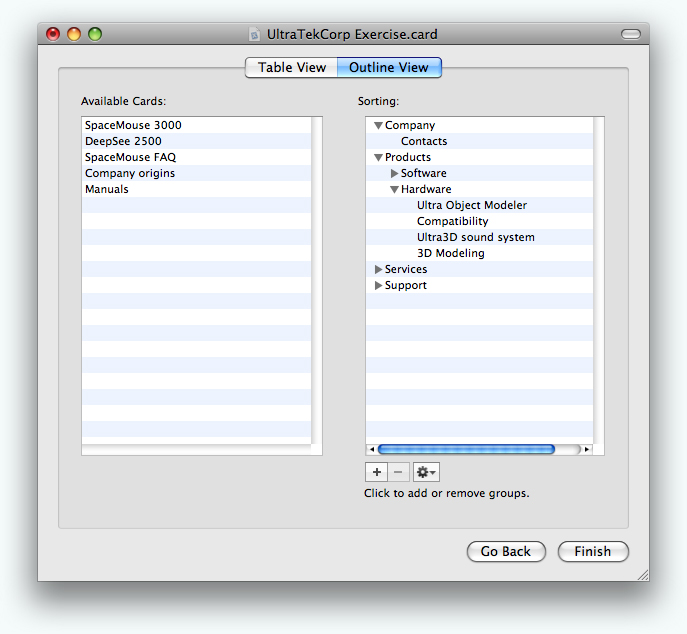Click the document icon in title bar
This screenshot has width=687, height=634.
point(256,34)
